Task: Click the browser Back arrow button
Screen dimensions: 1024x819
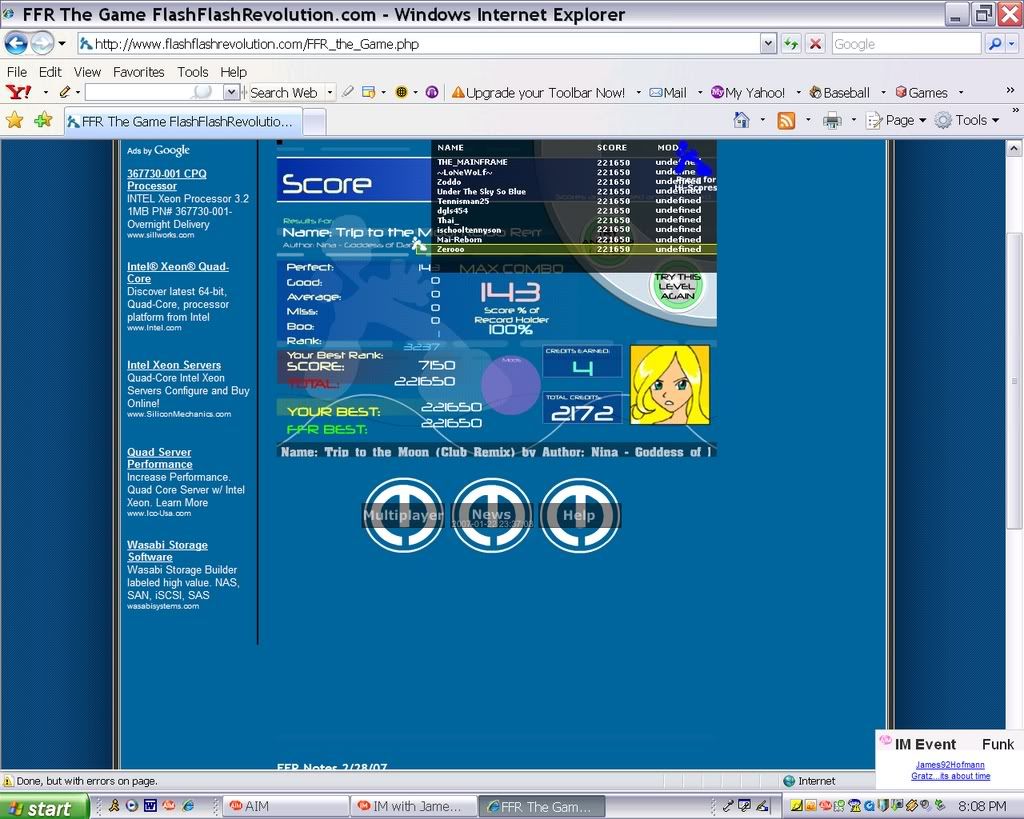Action: click(x=16, y=44)
